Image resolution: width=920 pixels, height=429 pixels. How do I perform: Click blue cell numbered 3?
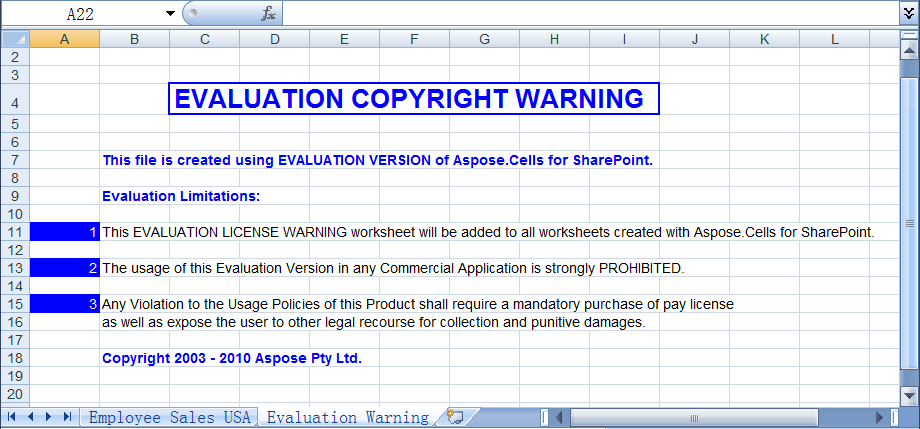(x=65, y=304)
